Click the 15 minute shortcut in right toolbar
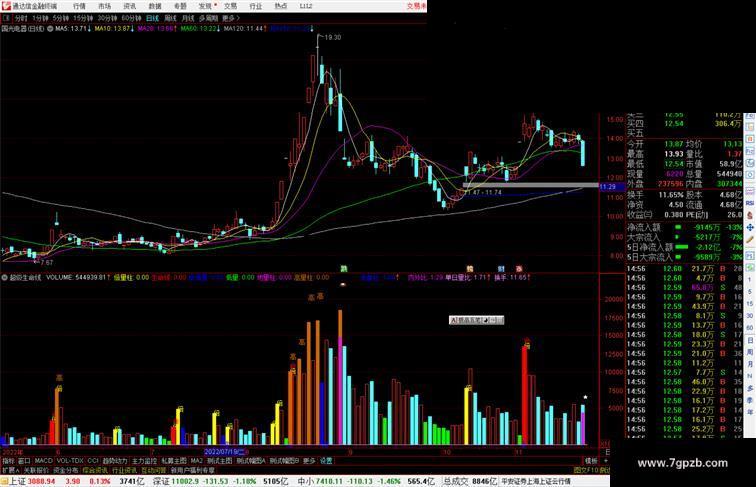The height and width of the screenshot is (487, 756). click(x=750, y=304)
